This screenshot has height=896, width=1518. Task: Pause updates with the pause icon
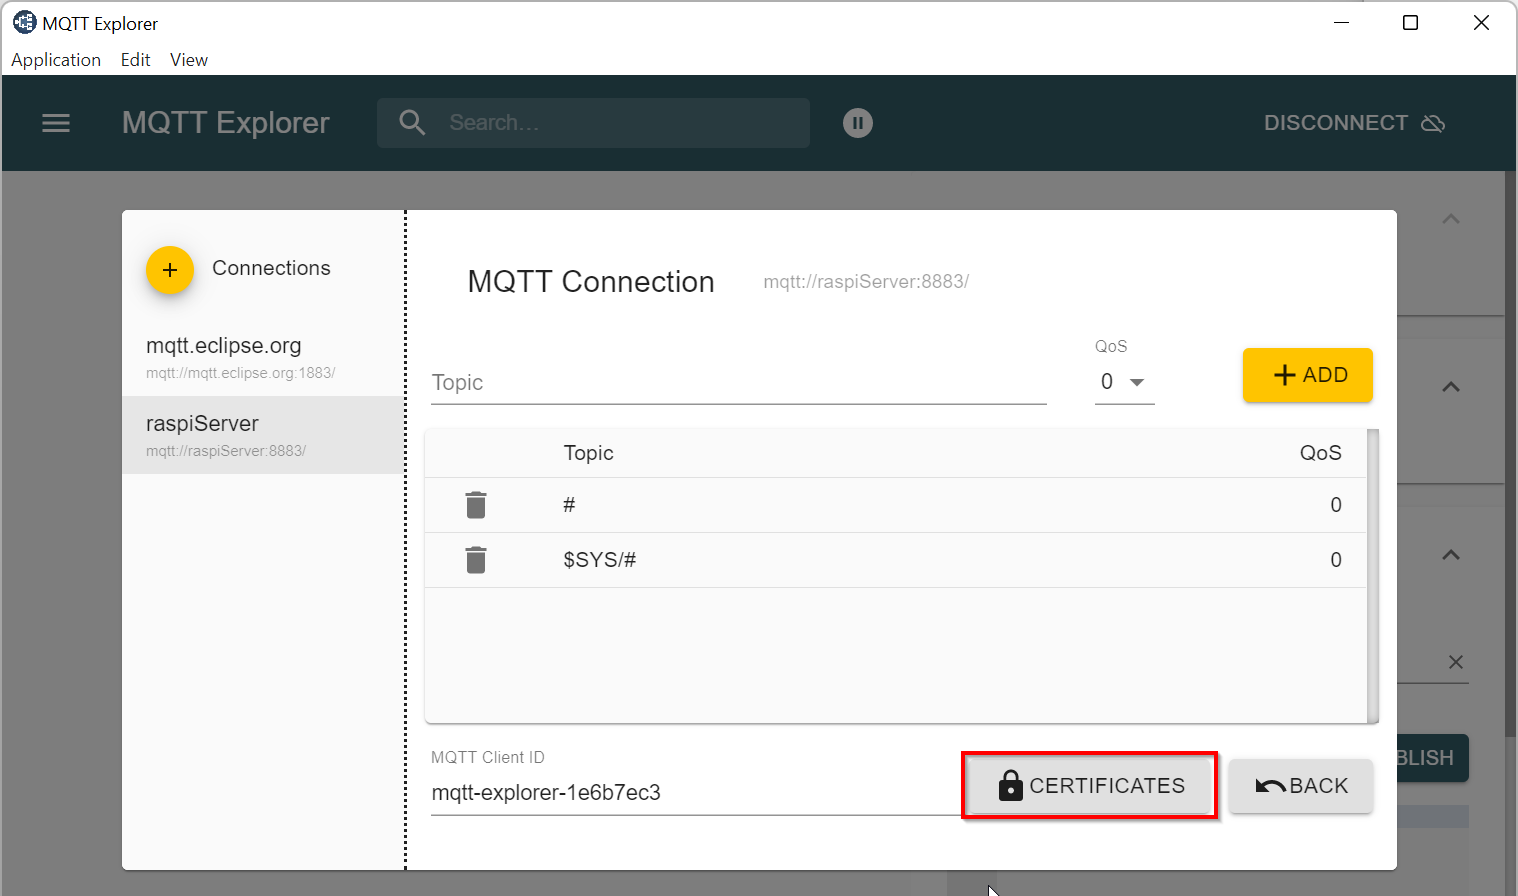[858, 123]
